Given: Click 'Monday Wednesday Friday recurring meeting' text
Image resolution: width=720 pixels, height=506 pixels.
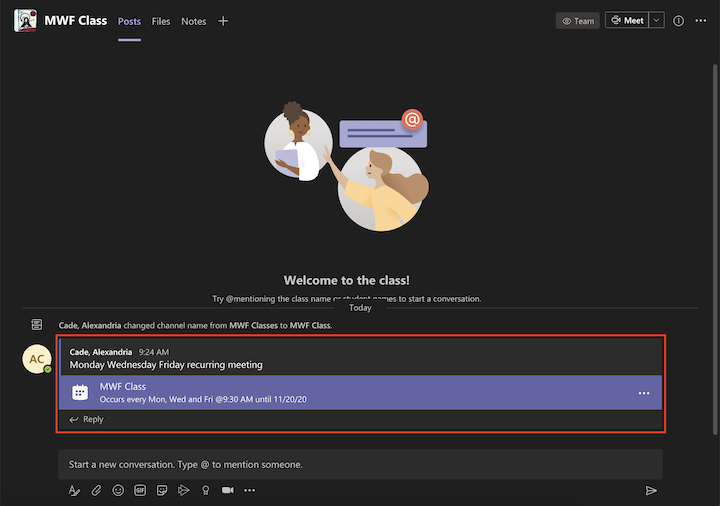Looking at the screenshot, I should point(166,365).
